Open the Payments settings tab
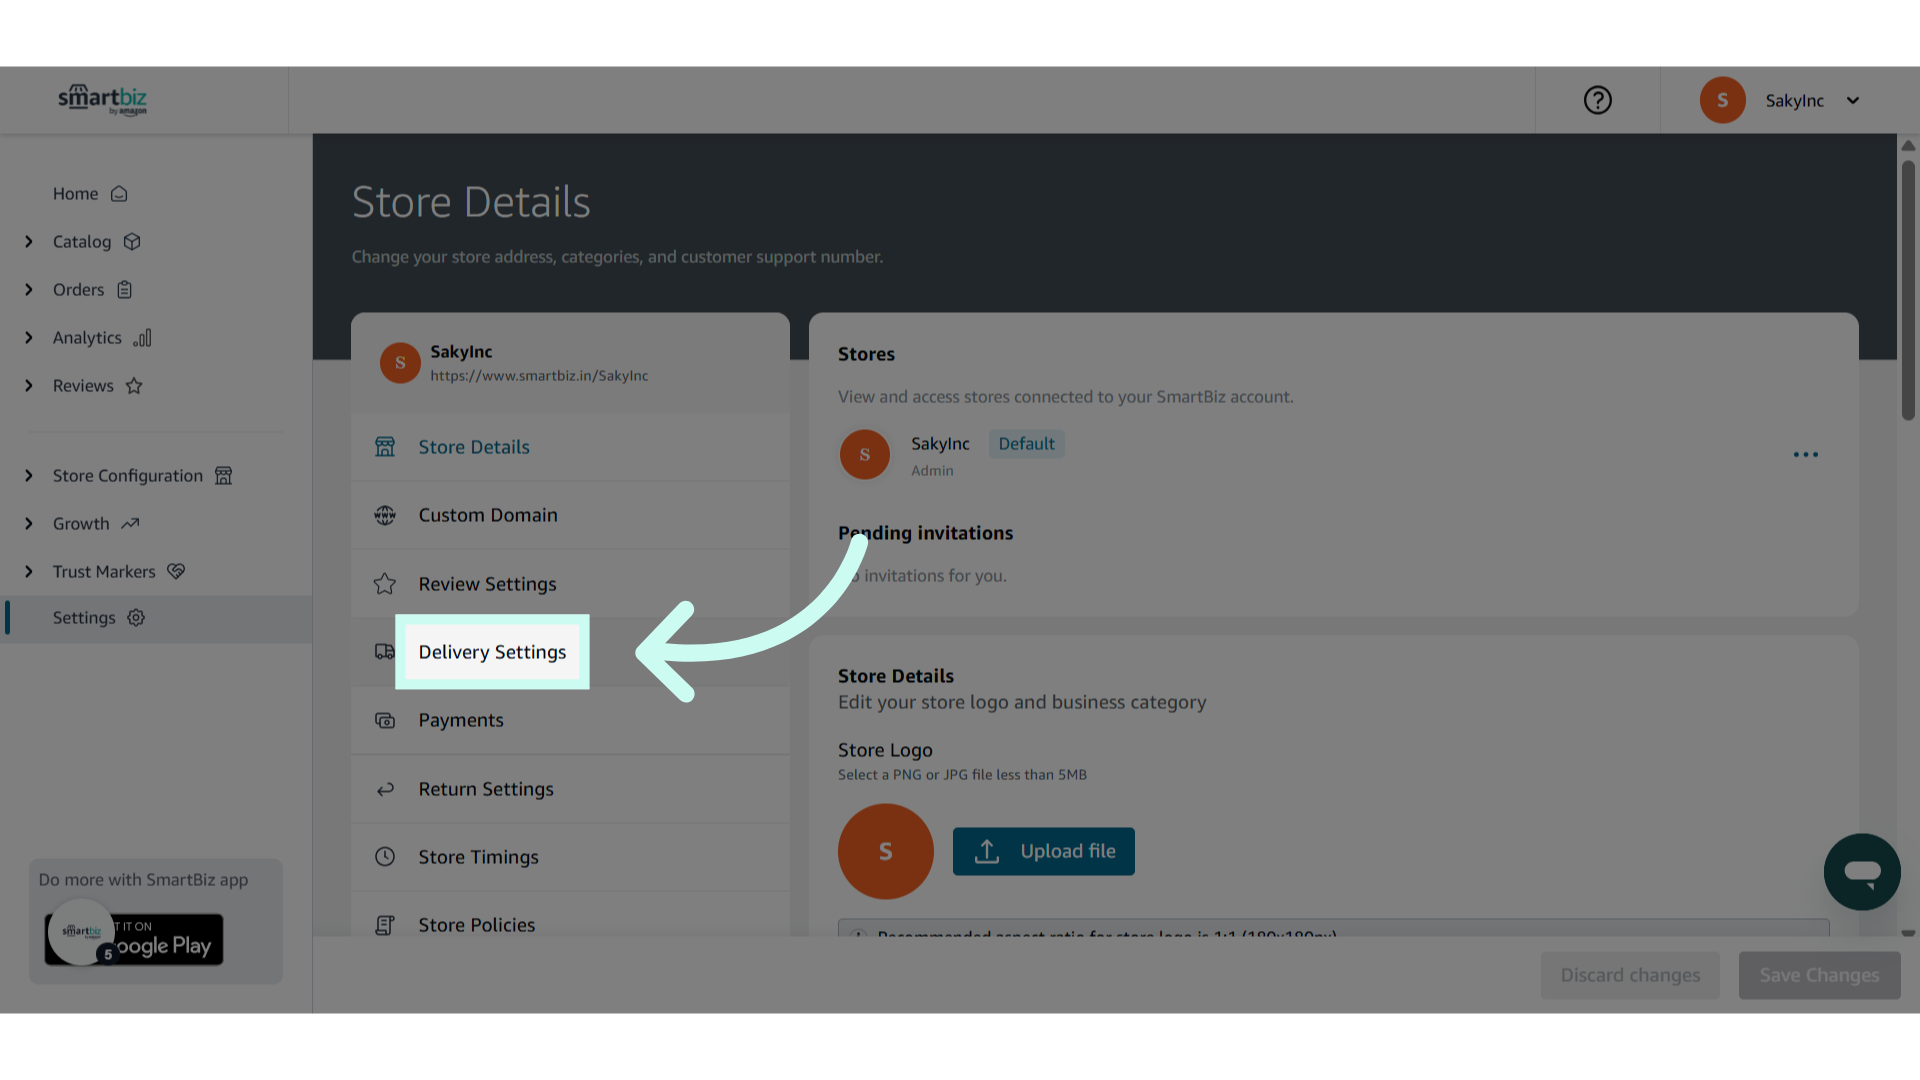 click(x=570, y=720)
